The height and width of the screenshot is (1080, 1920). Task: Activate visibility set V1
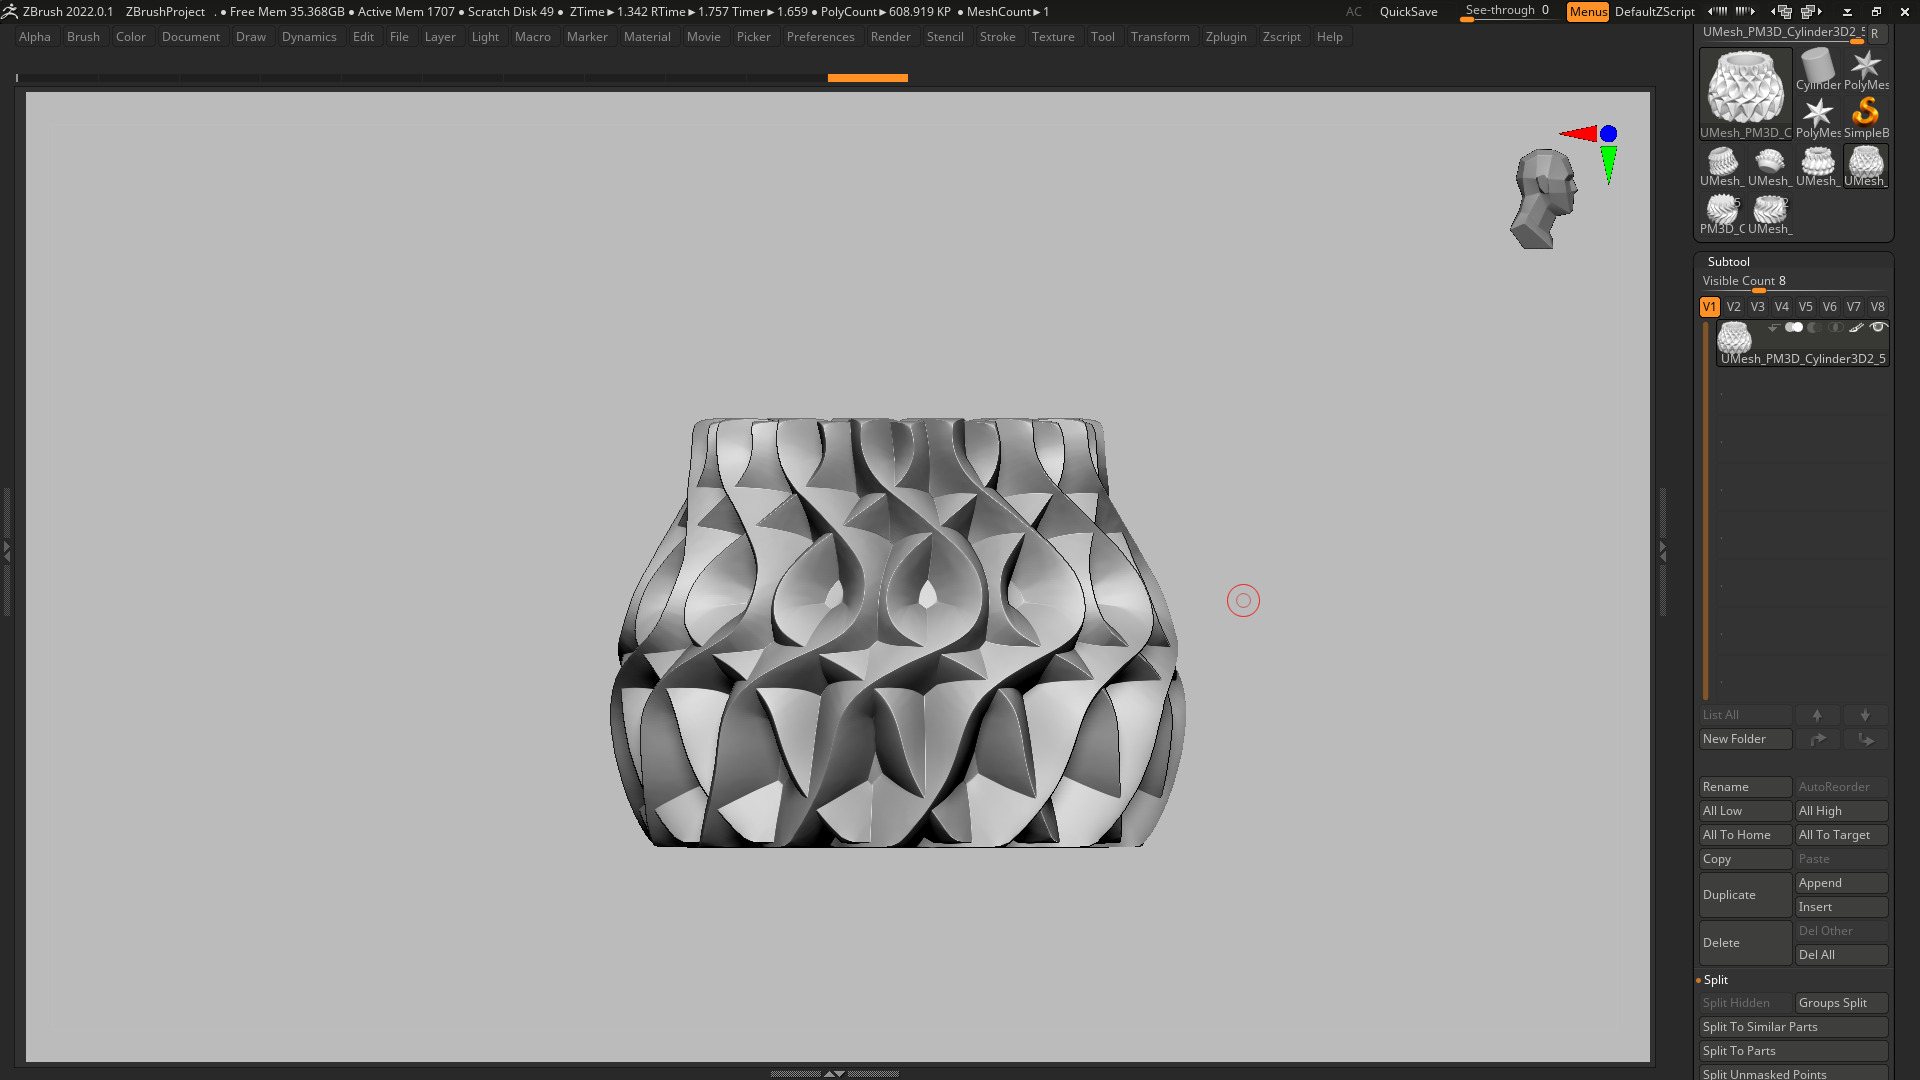pos(1709,307)
